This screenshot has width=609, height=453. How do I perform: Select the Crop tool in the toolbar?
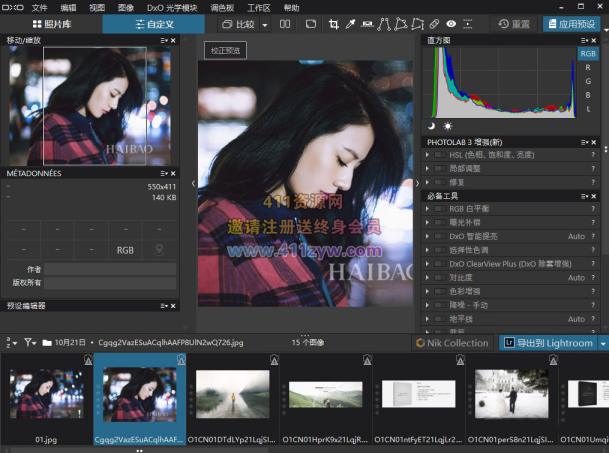tap(334, 24)
